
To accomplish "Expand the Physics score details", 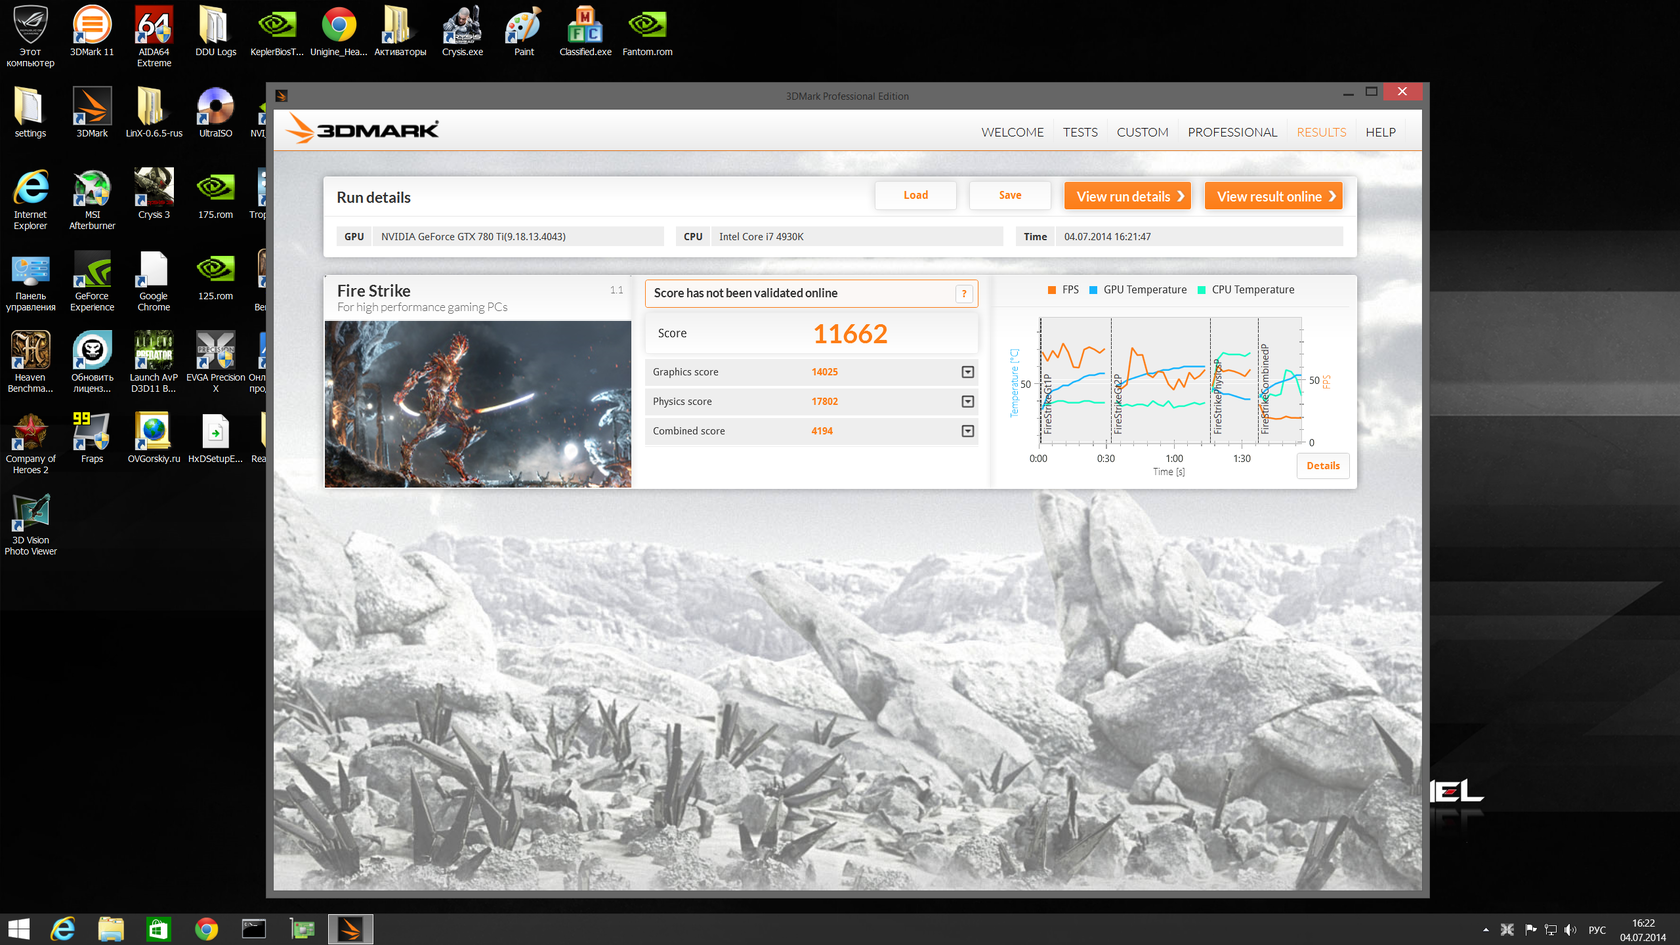I will pyautogui.click(x=967, y=401).
